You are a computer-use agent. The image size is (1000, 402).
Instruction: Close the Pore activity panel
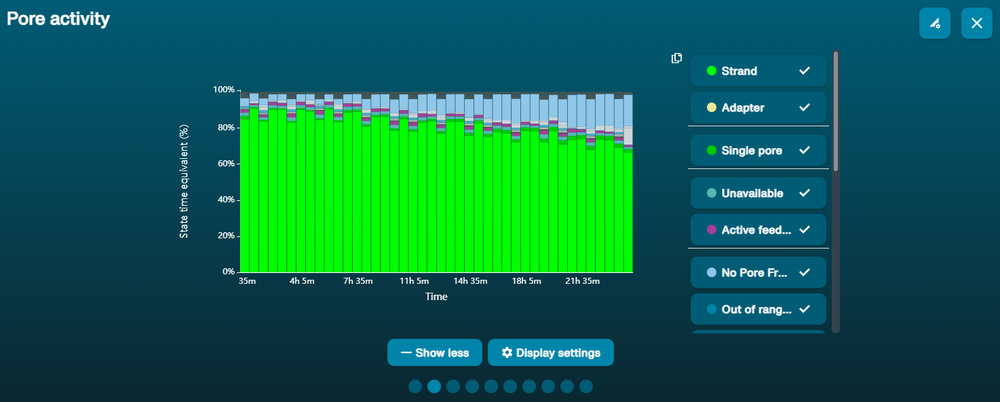coord(976,24)
